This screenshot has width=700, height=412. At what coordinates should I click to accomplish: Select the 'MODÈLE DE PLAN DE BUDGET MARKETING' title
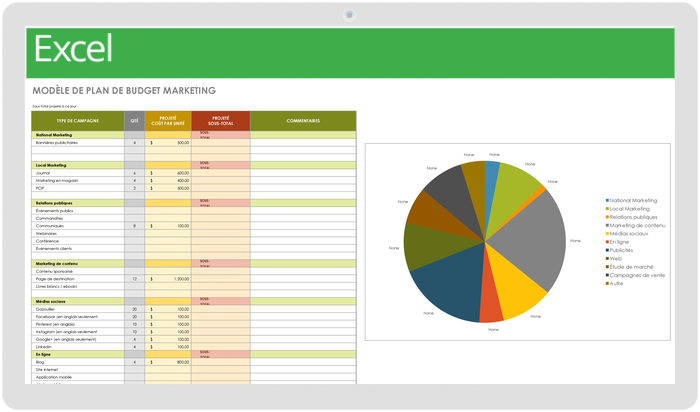[x=124, y=91]
